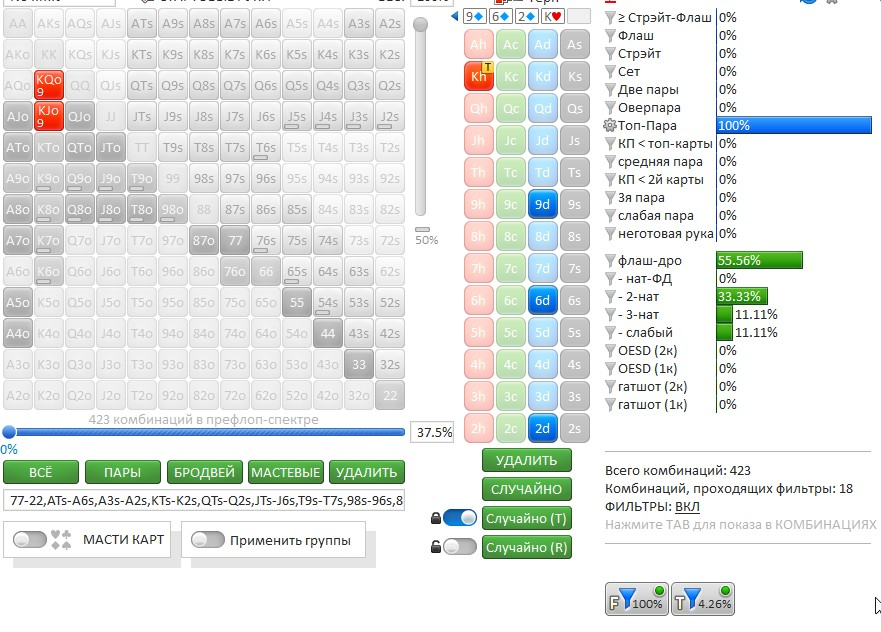Click the filter funnel next to неготовая рука

point(610,234)
